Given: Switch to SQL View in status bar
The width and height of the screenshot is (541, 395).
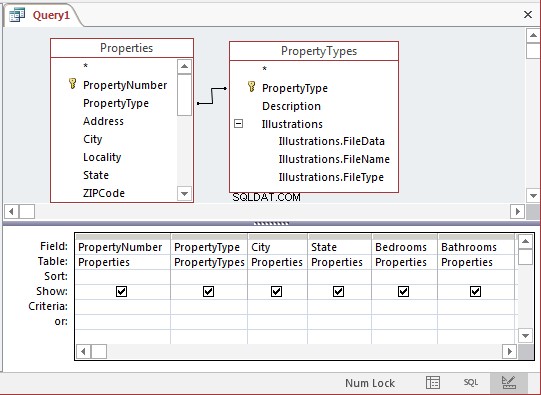Looking at the screenshot, I should (471, 382).
